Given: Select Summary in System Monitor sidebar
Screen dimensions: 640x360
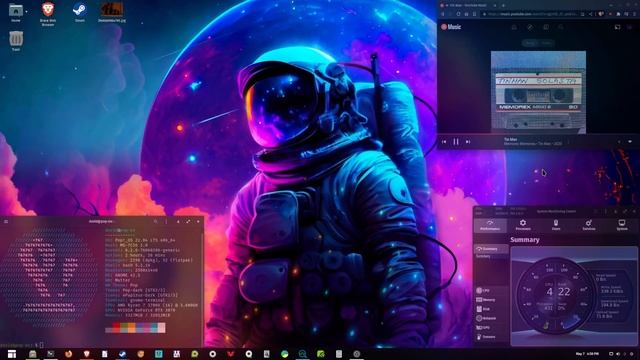Looking at the screenshot, I should (x=491, y=249).
